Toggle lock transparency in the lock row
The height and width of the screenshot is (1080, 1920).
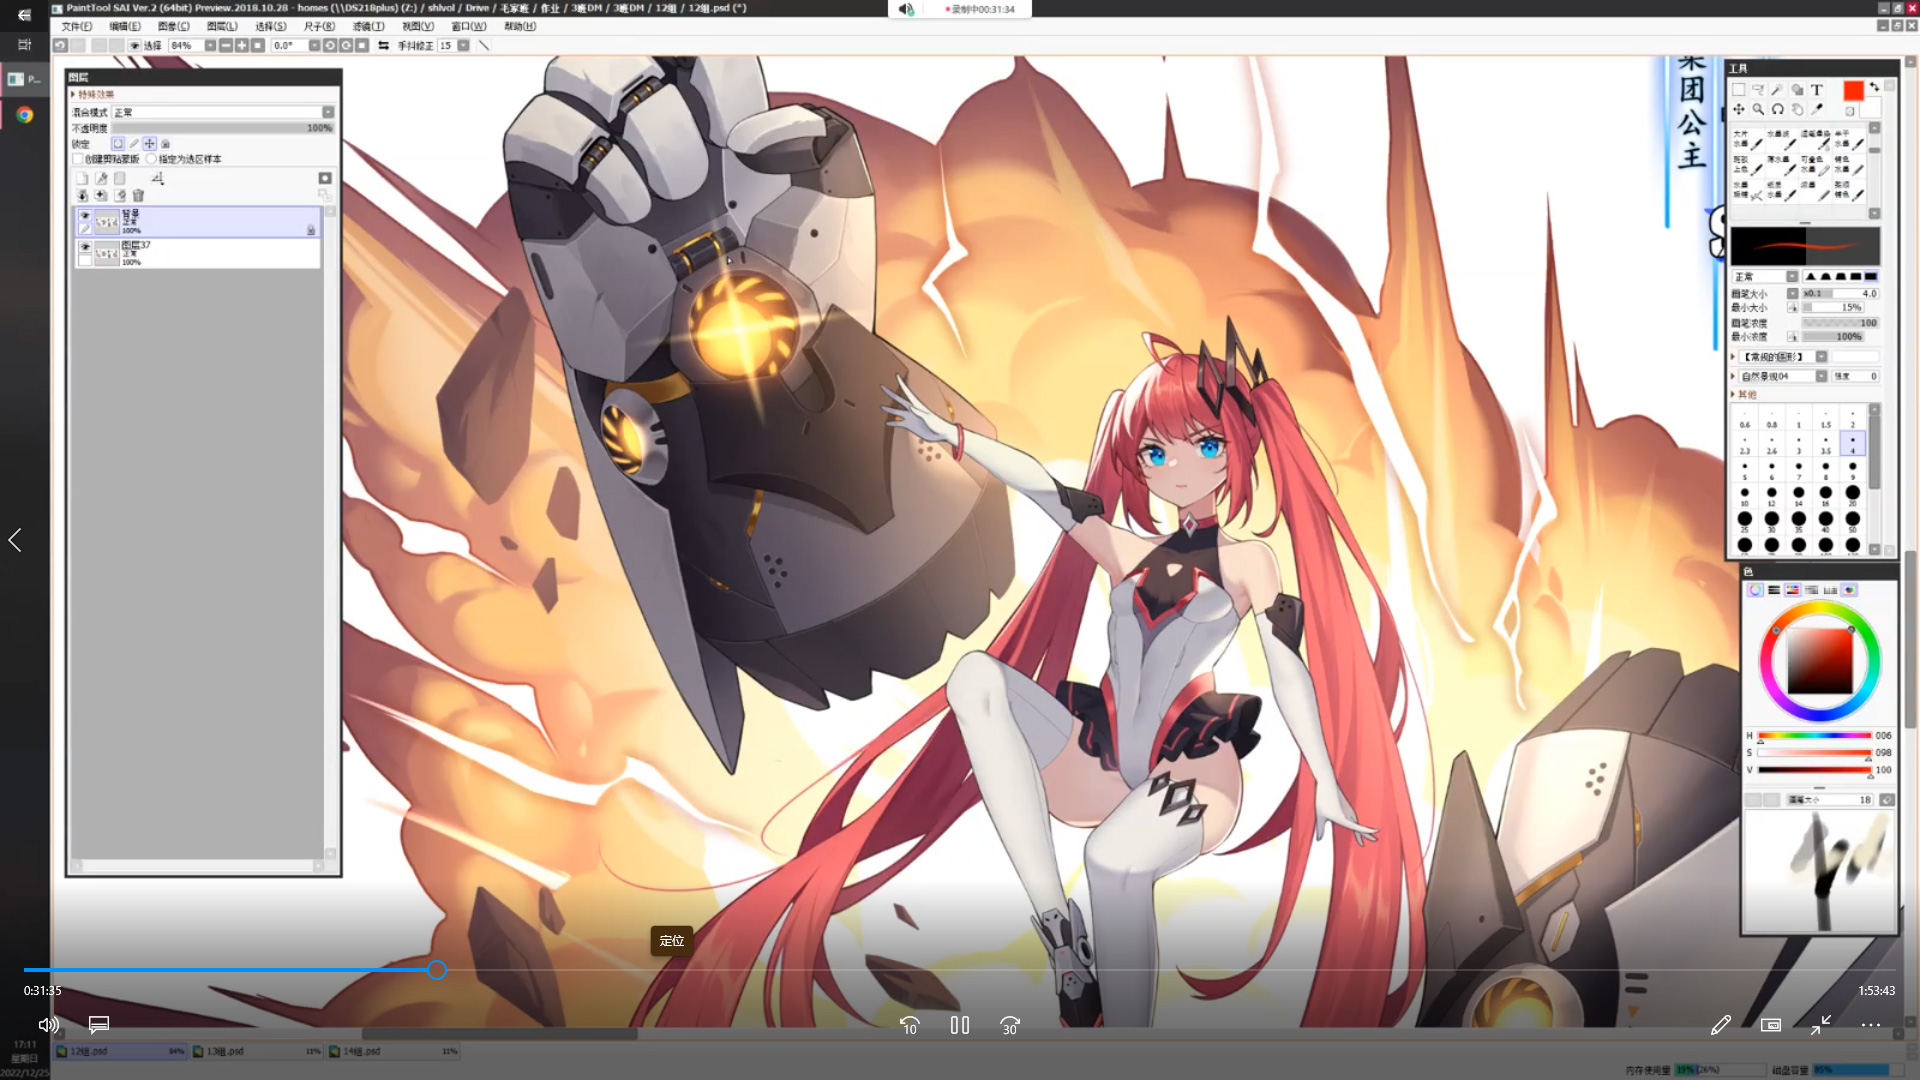[118, 144]
